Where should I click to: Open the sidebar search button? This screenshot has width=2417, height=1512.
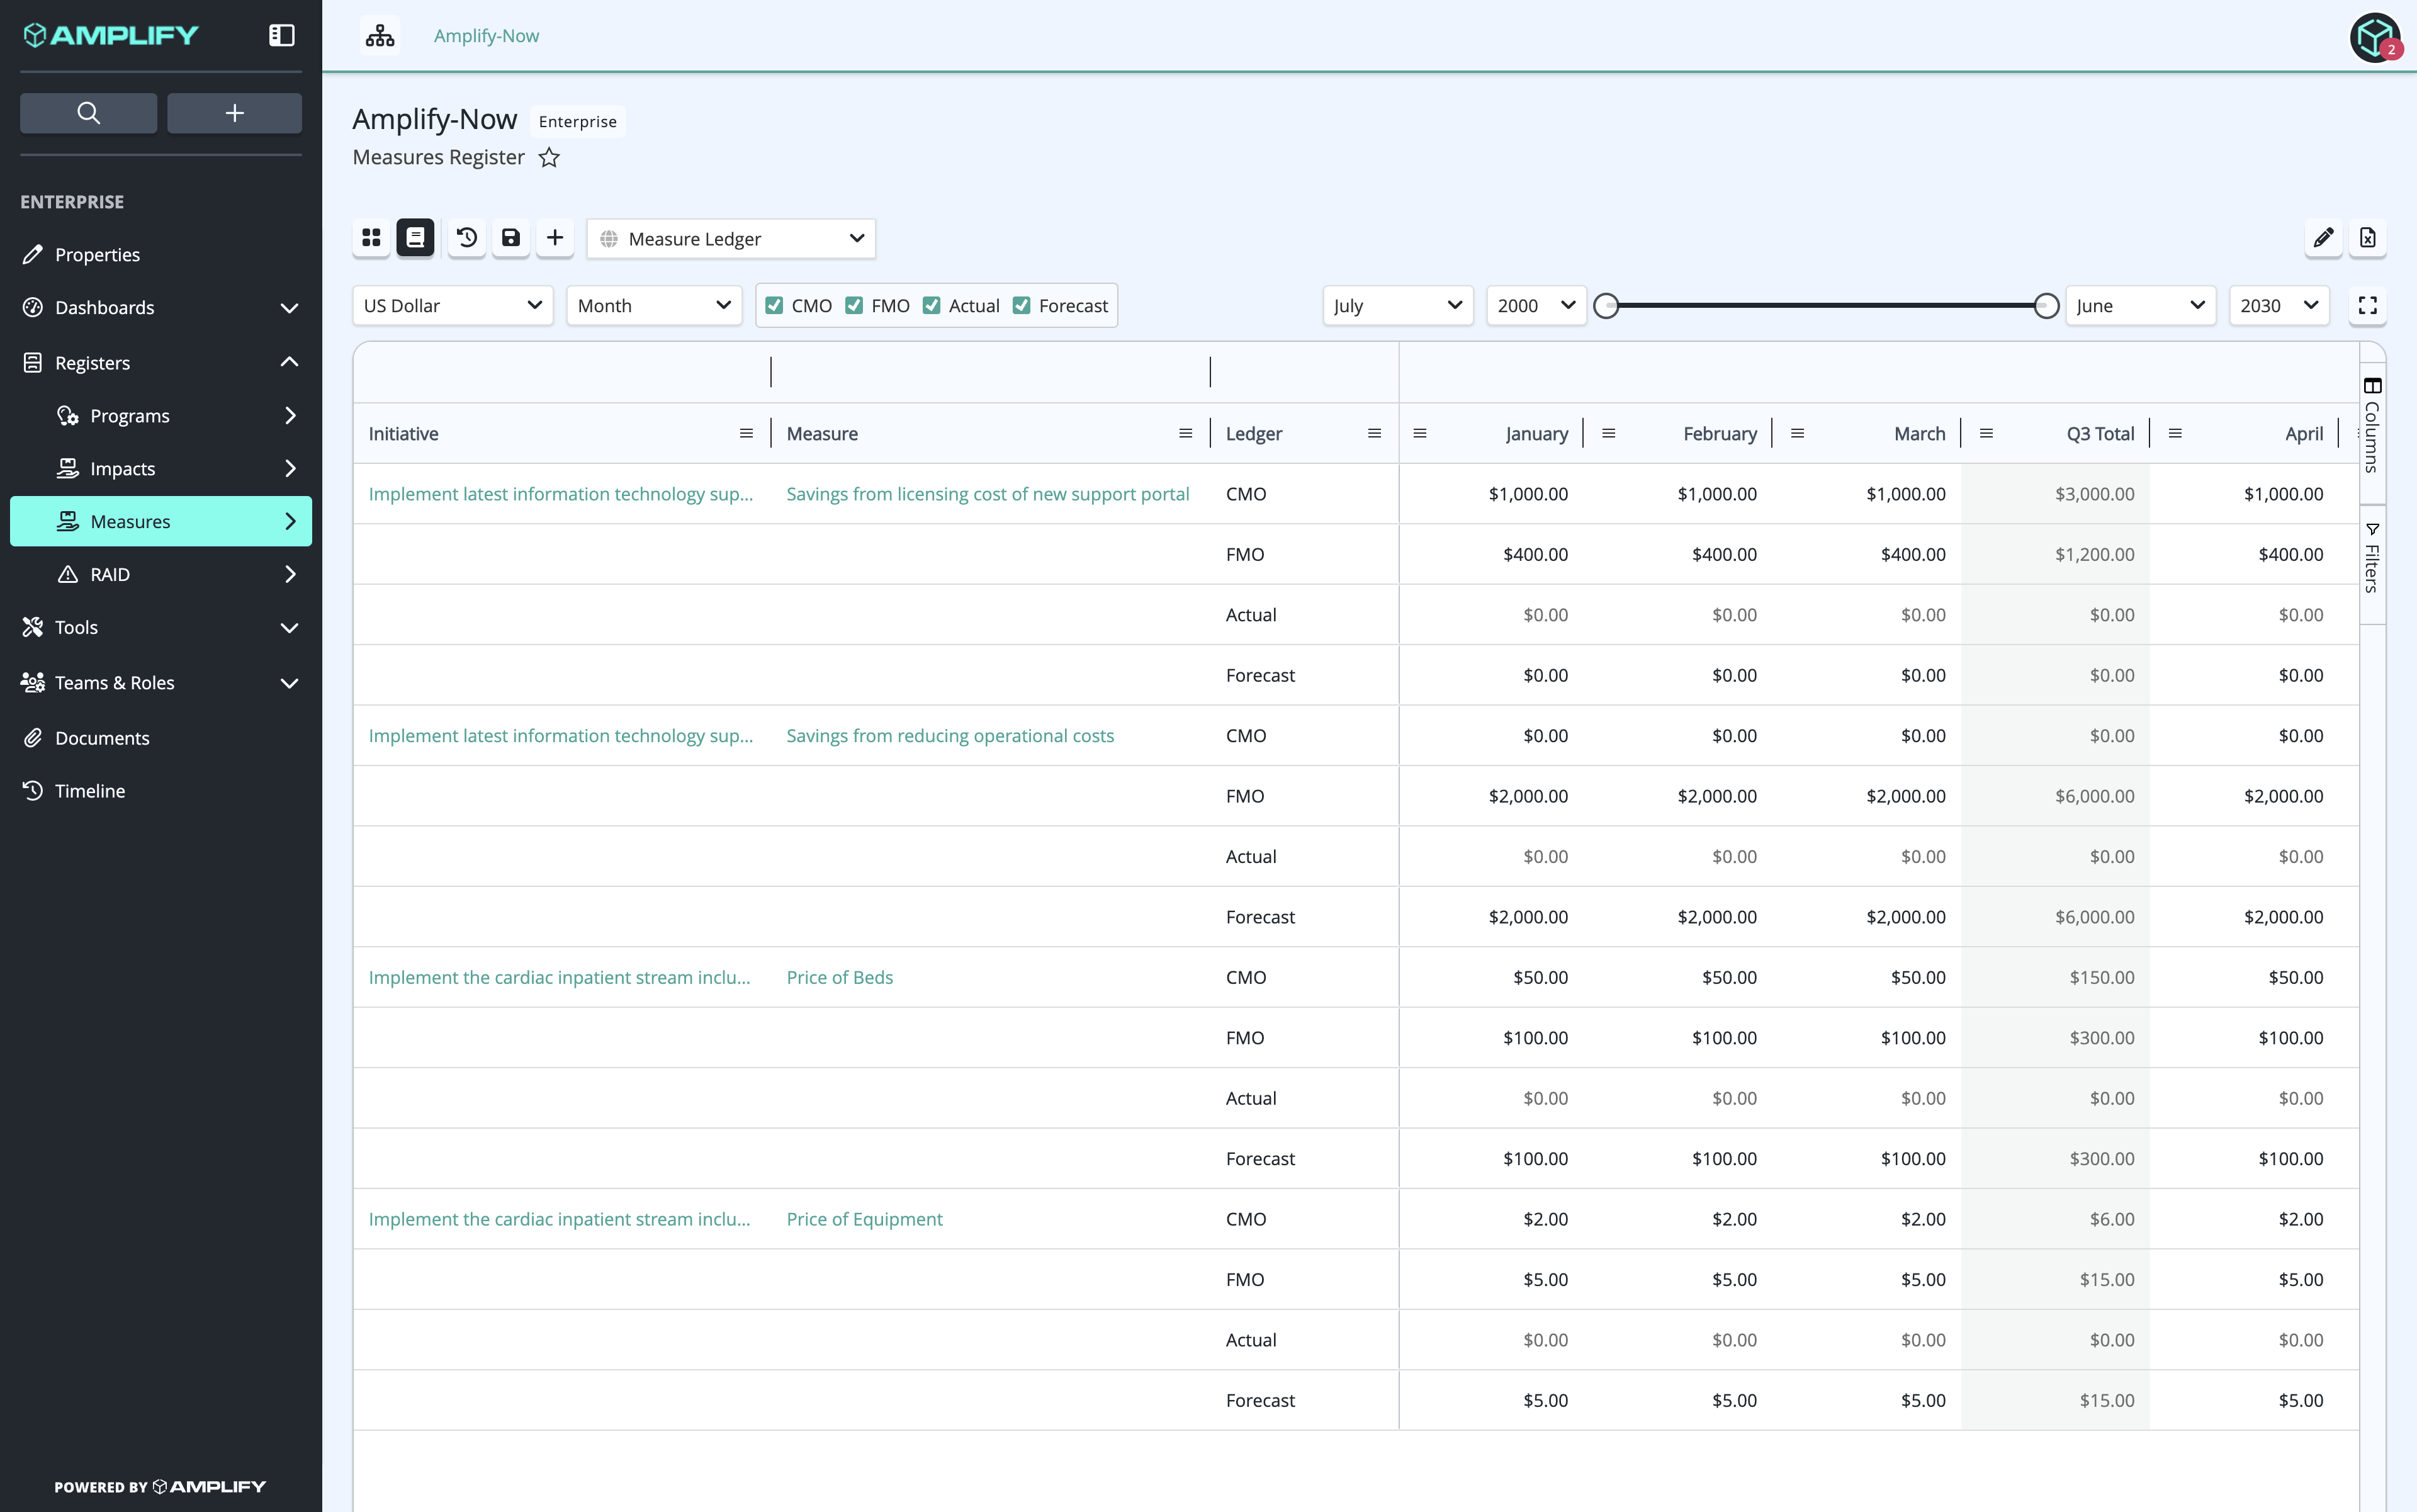[88, 113]
